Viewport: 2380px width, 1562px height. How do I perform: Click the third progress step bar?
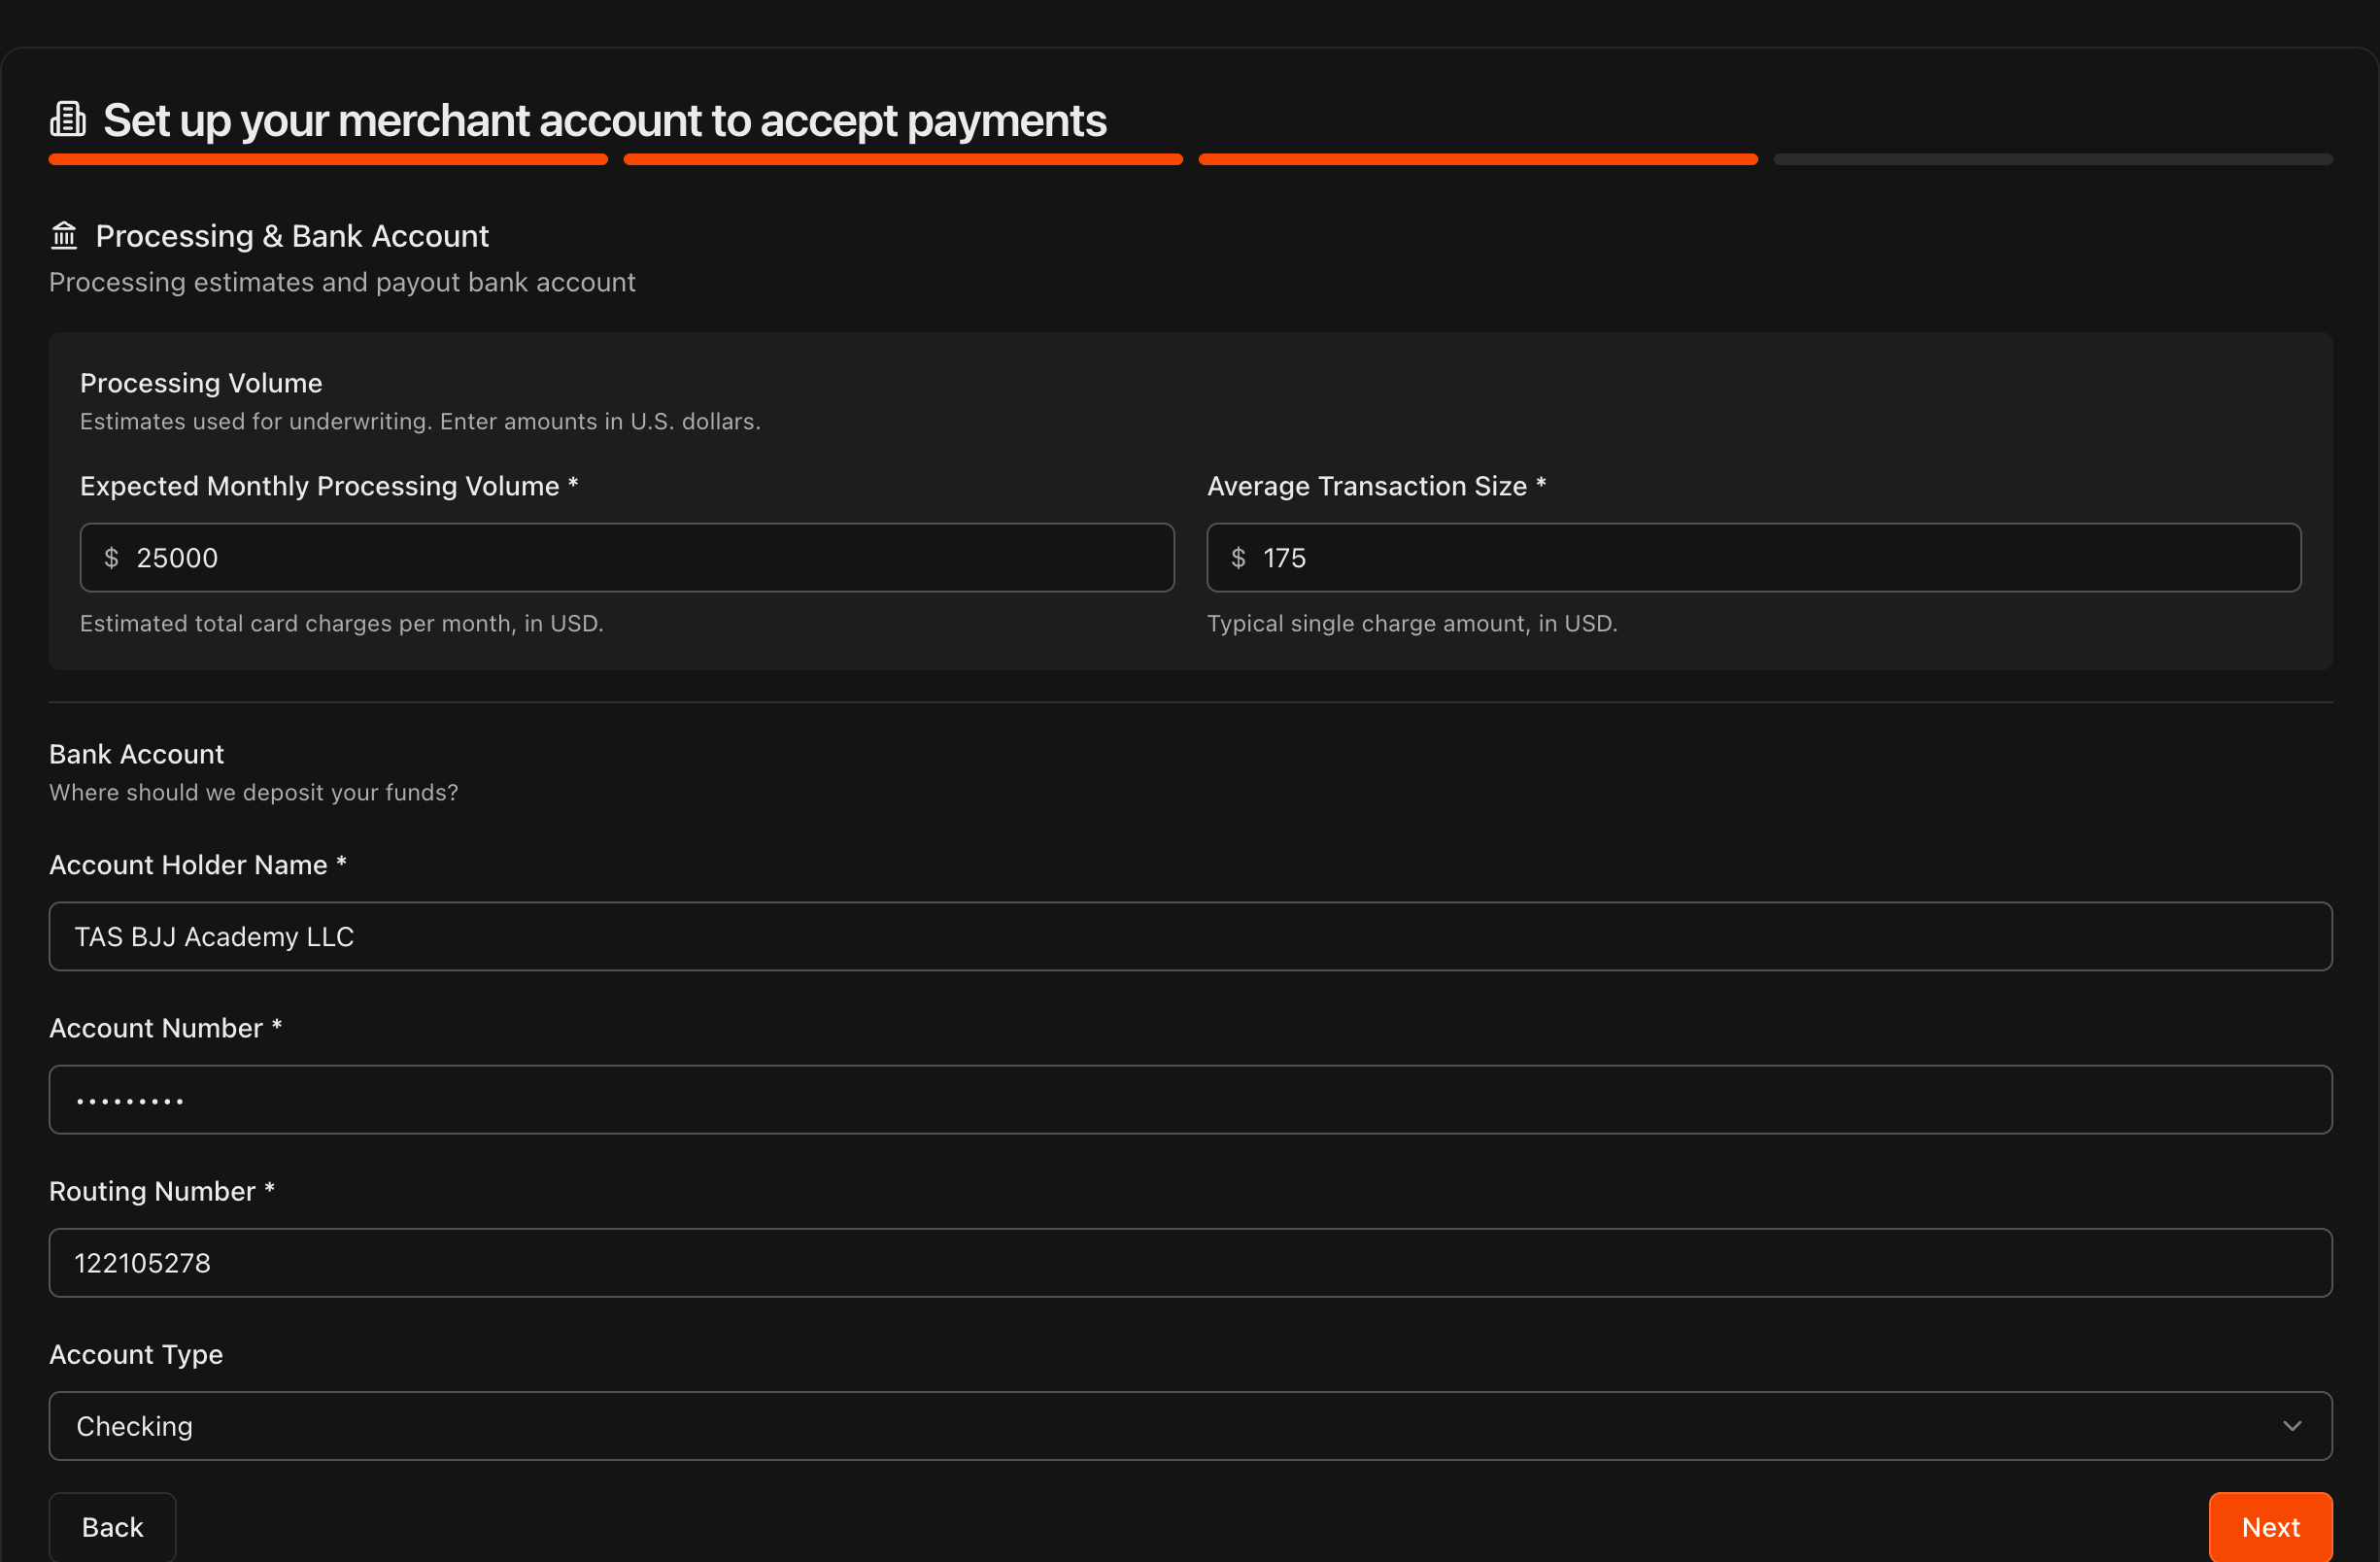click(x=1478, y=160)
